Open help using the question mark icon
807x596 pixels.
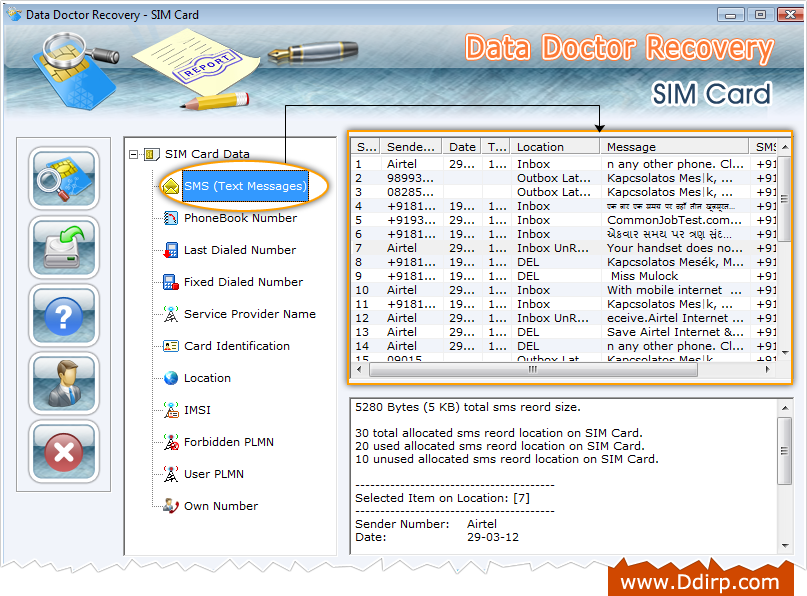pyautogui.click(x=63, y=315)
